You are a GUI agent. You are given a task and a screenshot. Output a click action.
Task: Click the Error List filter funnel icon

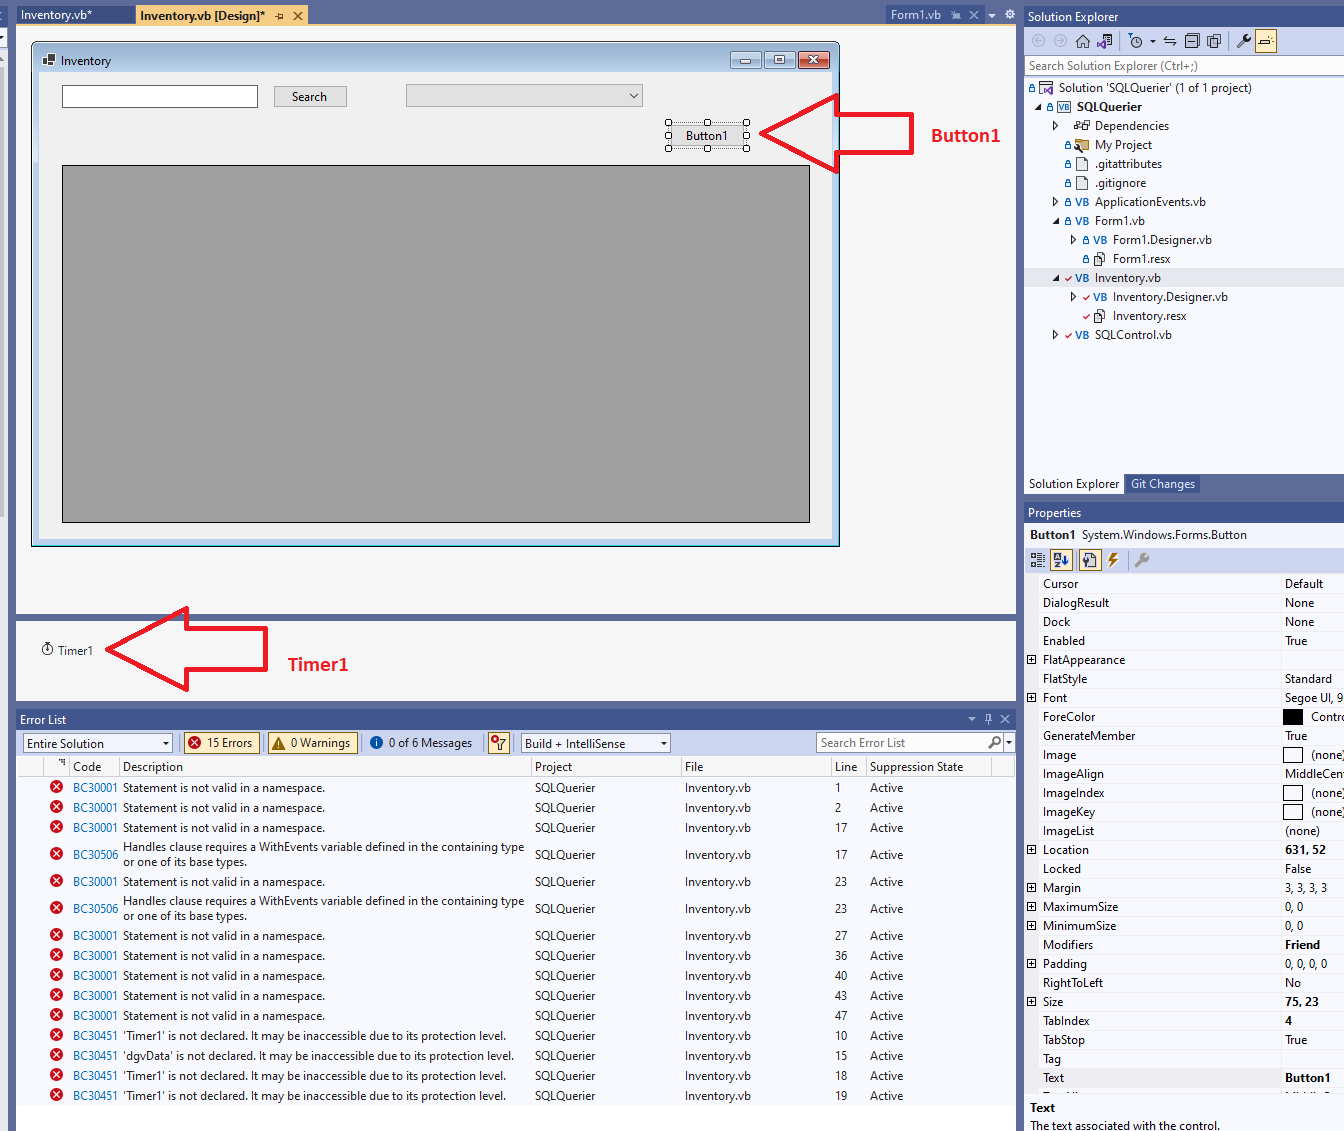click(x=498, y=743)
